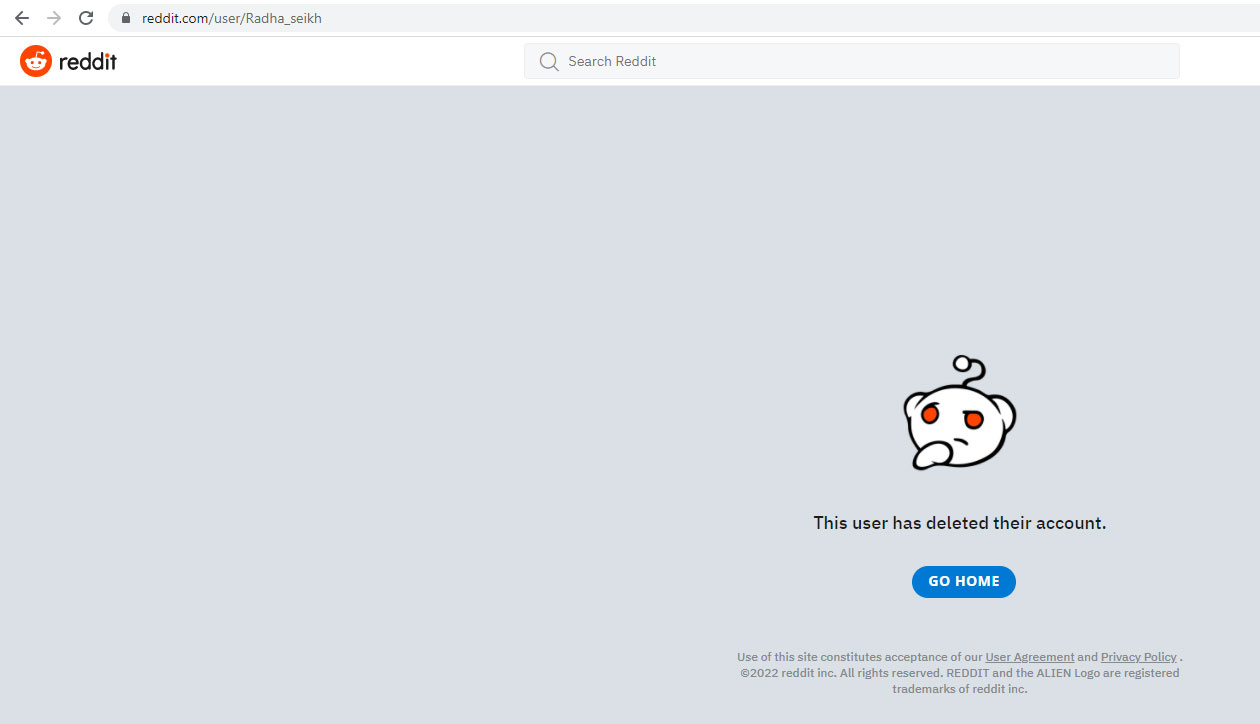Select the address bar URL
The image size is (1260, 724).
click(x=232, y=18)
